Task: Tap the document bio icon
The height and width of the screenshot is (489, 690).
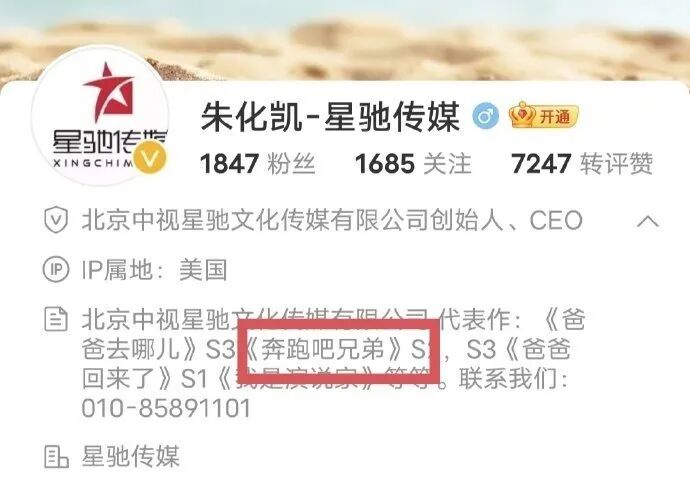Action: 56,319
